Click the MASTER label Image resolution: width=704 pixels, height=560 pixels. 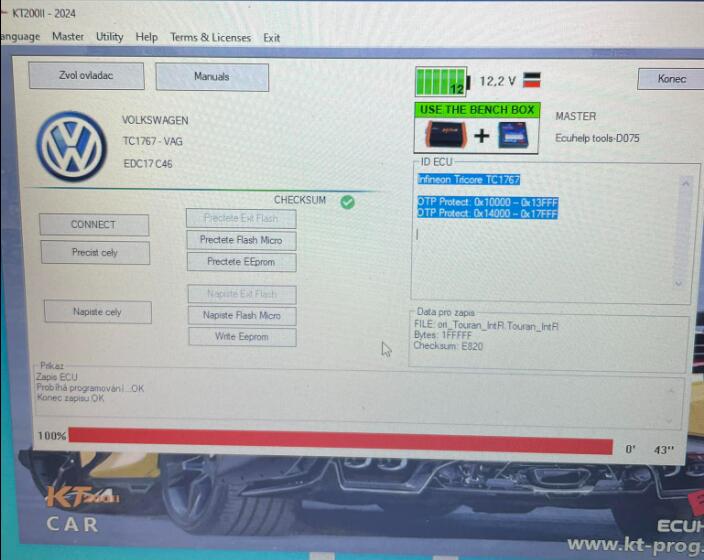pyautogui.click(x=576, y=116)
